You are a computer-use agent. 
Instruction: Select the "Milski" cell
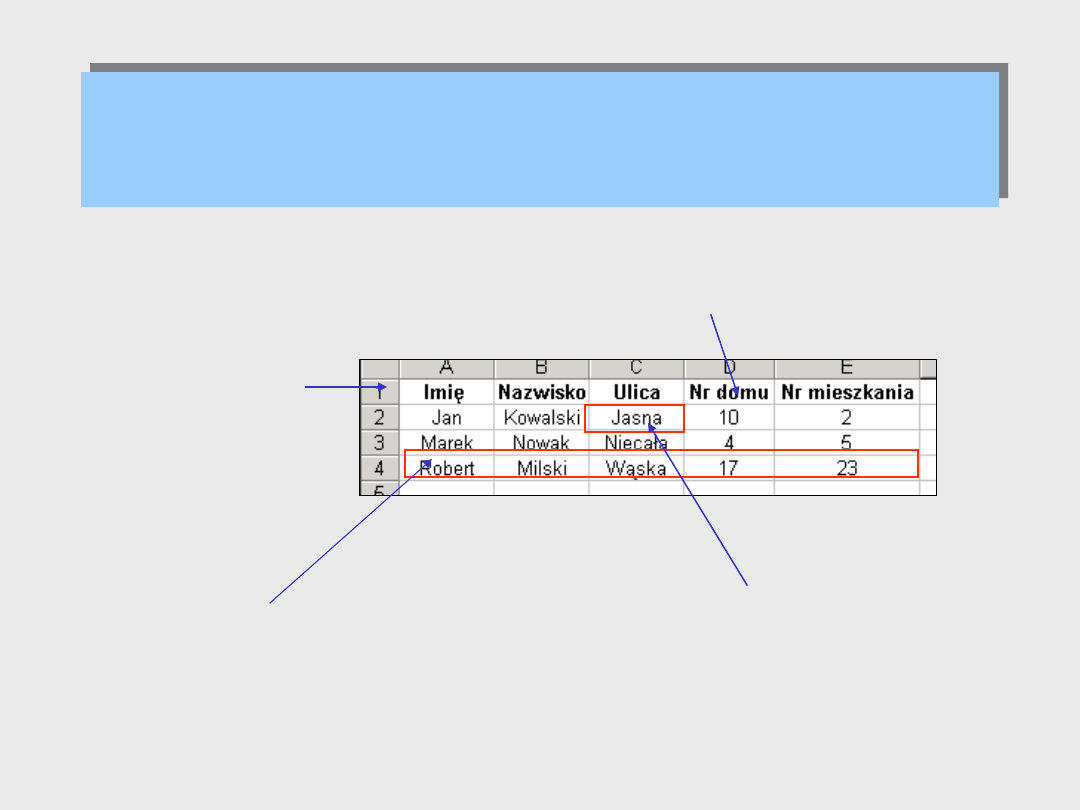(x=542, y=467)
